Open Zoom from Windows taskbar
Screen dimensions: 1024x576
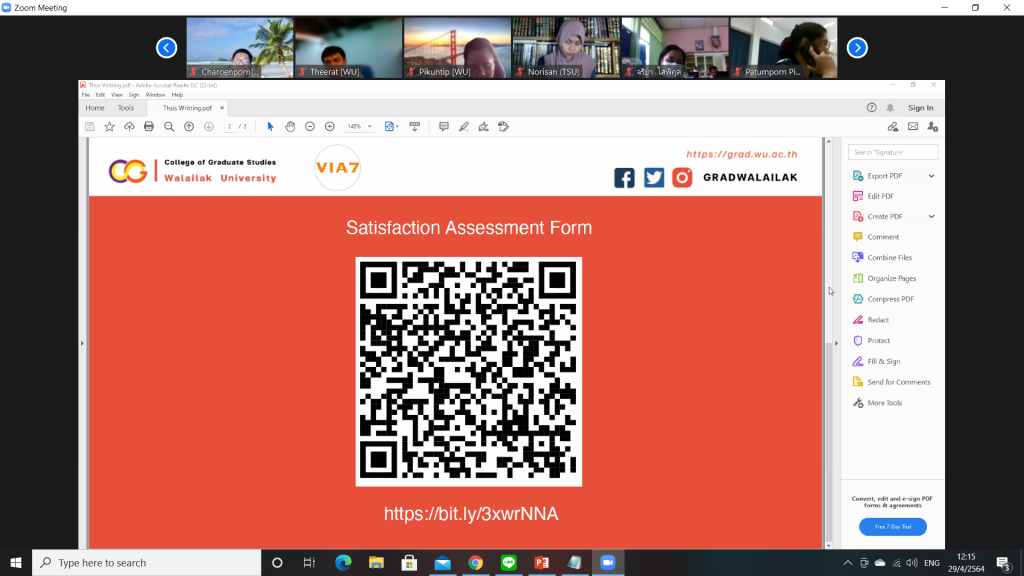[x=606, y=563]
